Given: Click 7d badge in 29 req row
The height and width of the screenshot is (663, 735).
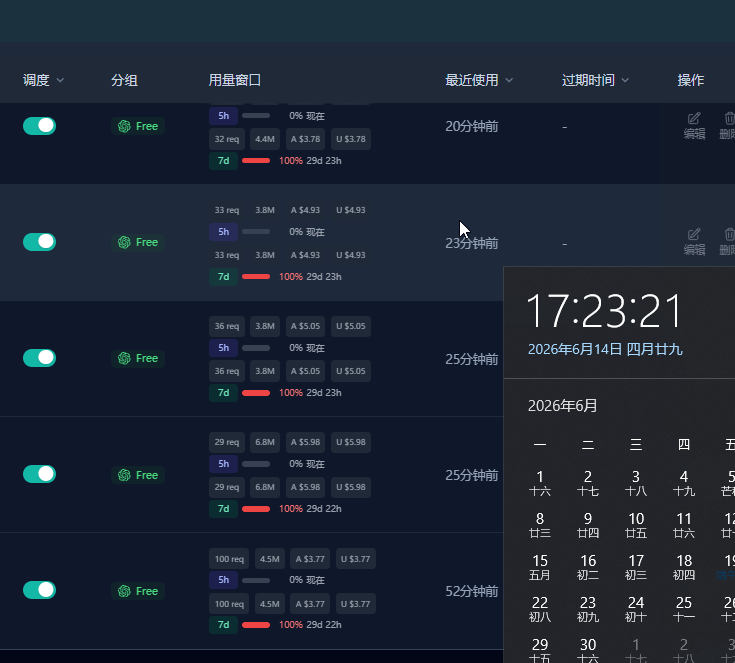Looking at the screenshot, I should pyautogui.click(x=224, y=509).
